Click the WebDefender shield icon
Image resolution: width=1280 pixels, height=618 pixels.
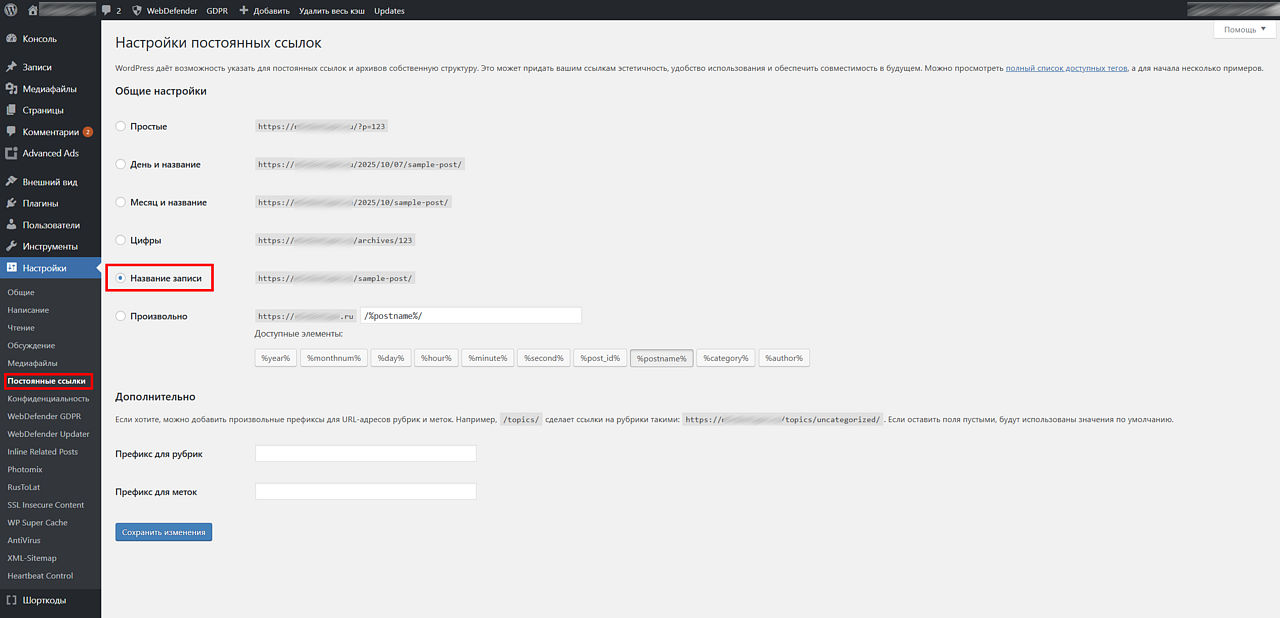click(x=137, y=10)
